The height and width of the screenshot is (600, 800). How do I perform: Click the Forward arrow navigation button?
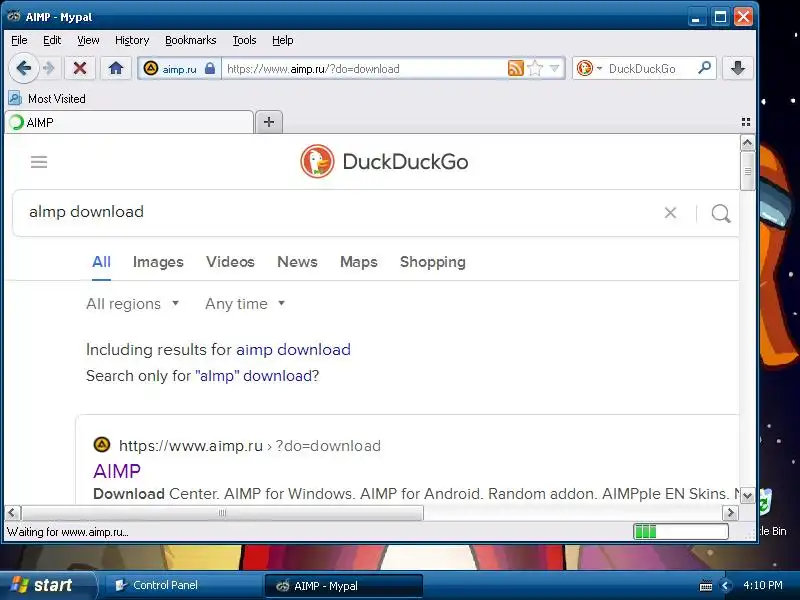[49, 68]
